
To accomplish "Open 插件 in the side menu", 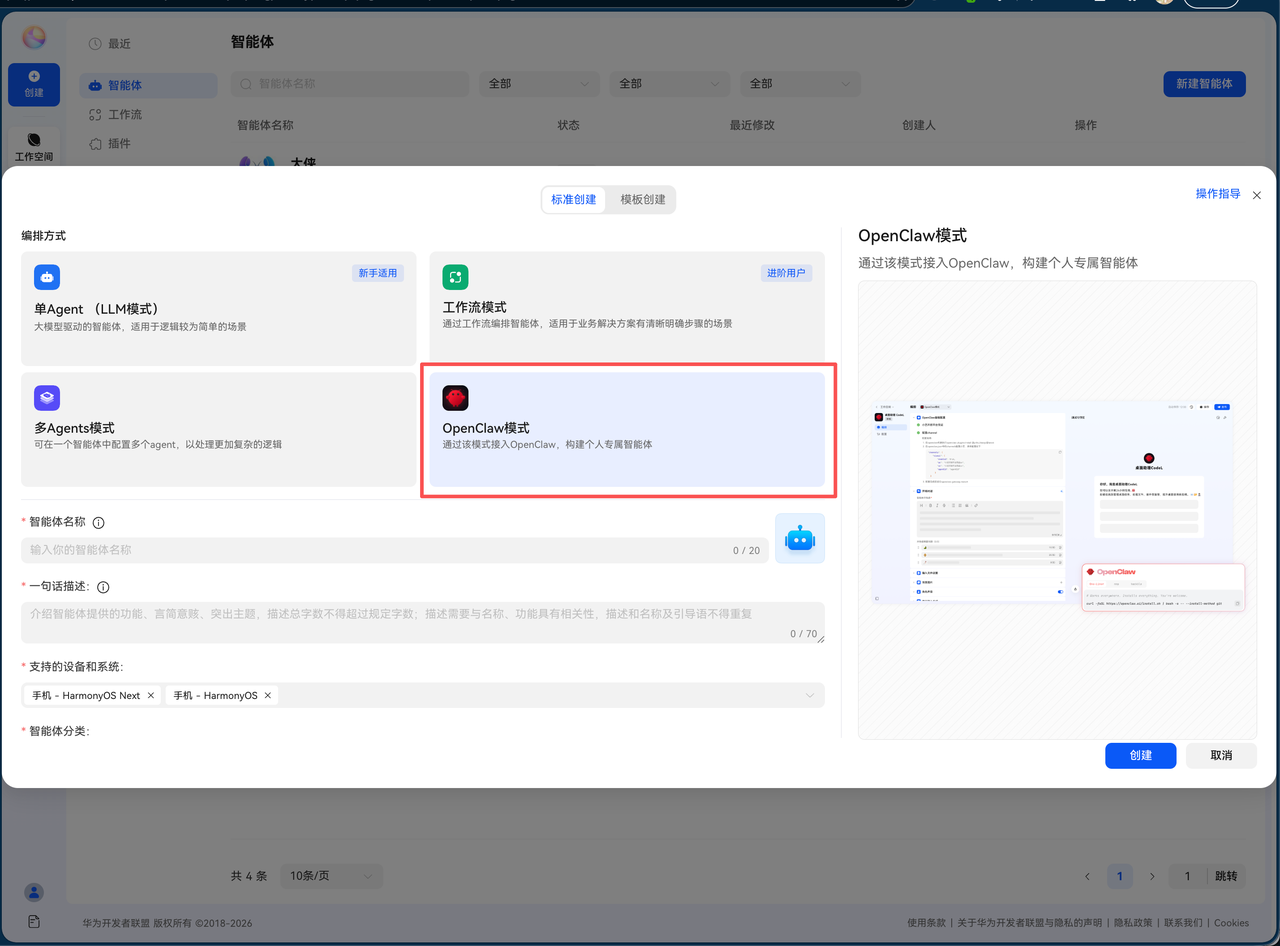I will [x=110, y=144].
